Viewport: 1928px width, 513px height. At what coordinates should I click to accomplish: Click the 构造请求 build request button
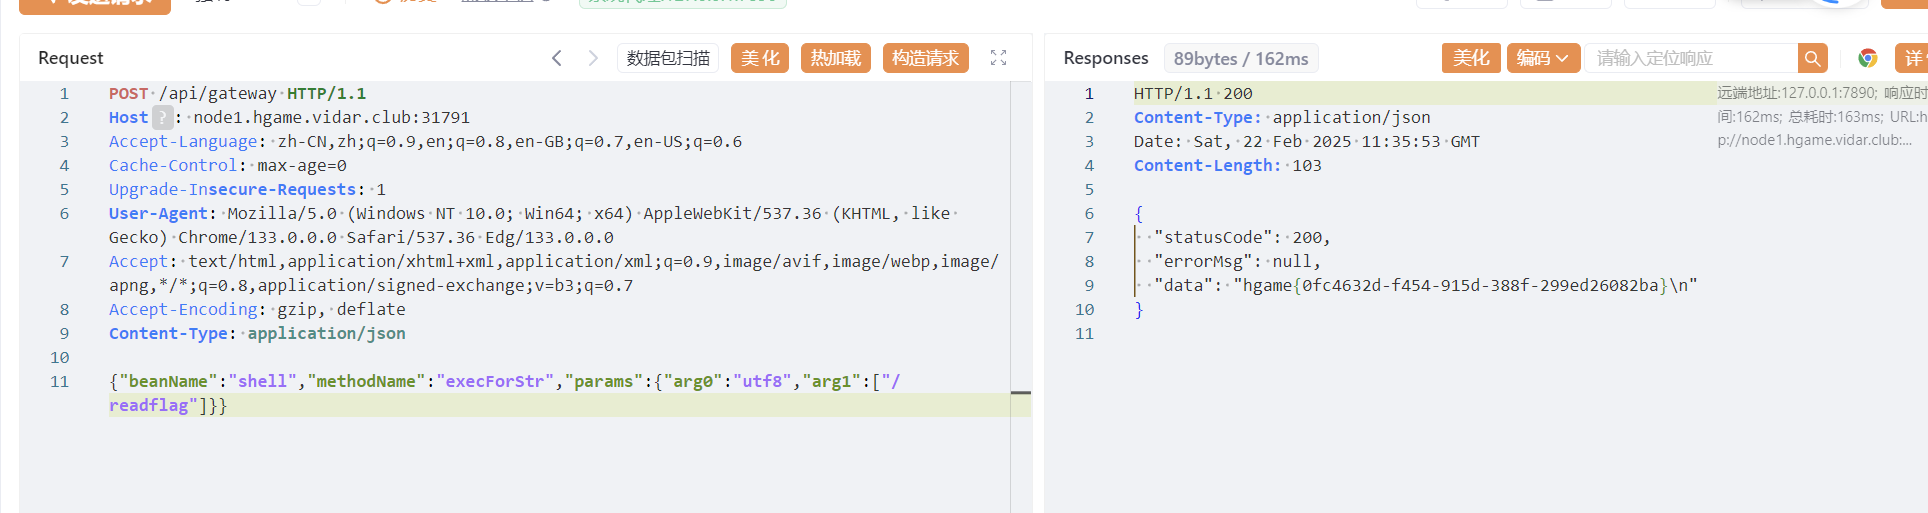pyautogui.click(x=925, y=58)
